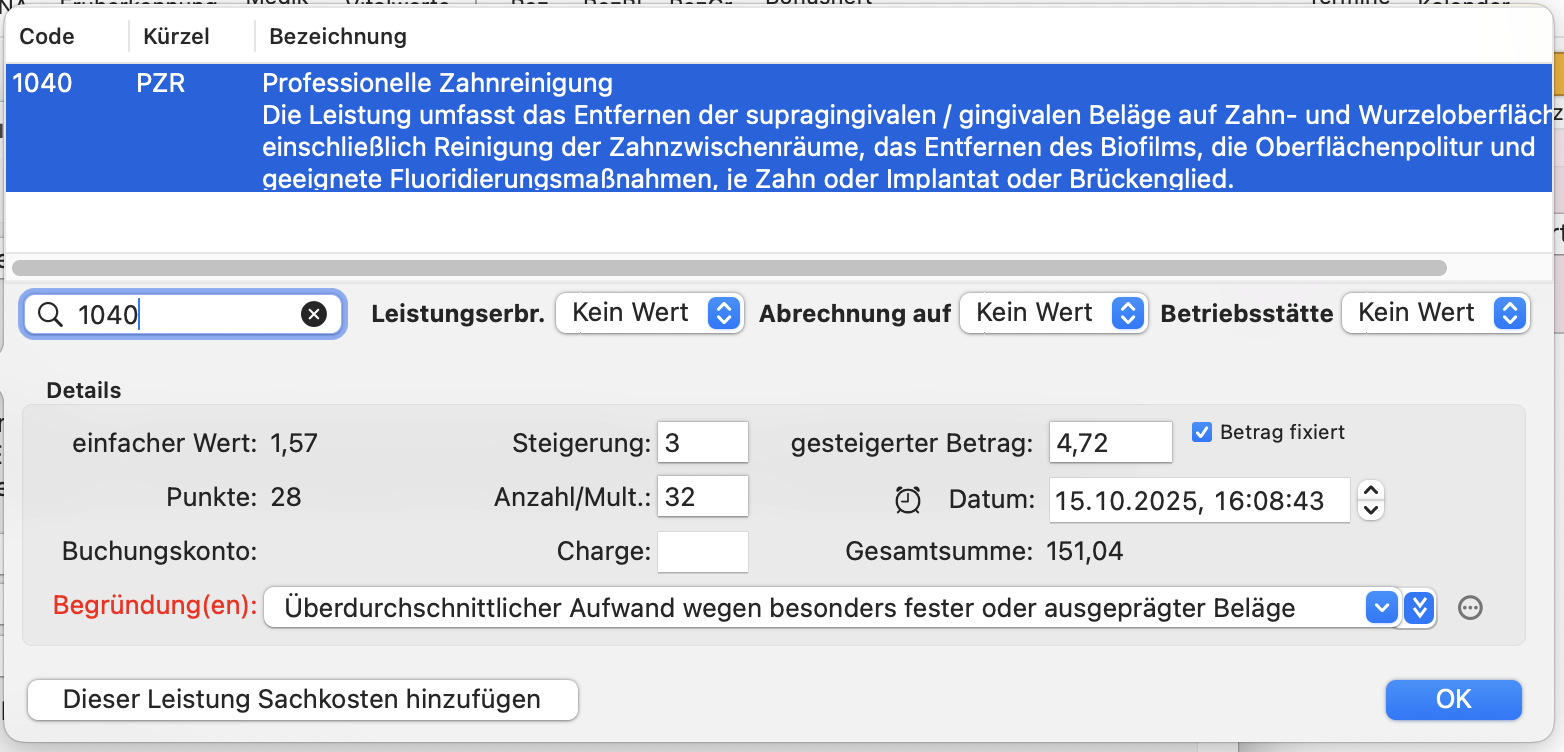The width and height of the screenshot is (1564, 752).
Task: Increment the Datum stepper upward
Action: click(x=1372, y=490)
